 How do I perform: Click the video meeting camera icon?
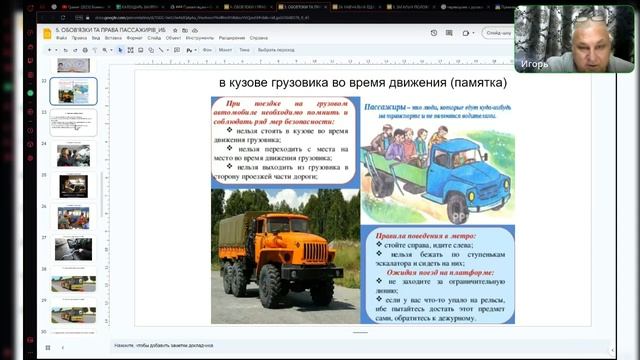pos(466,33)
